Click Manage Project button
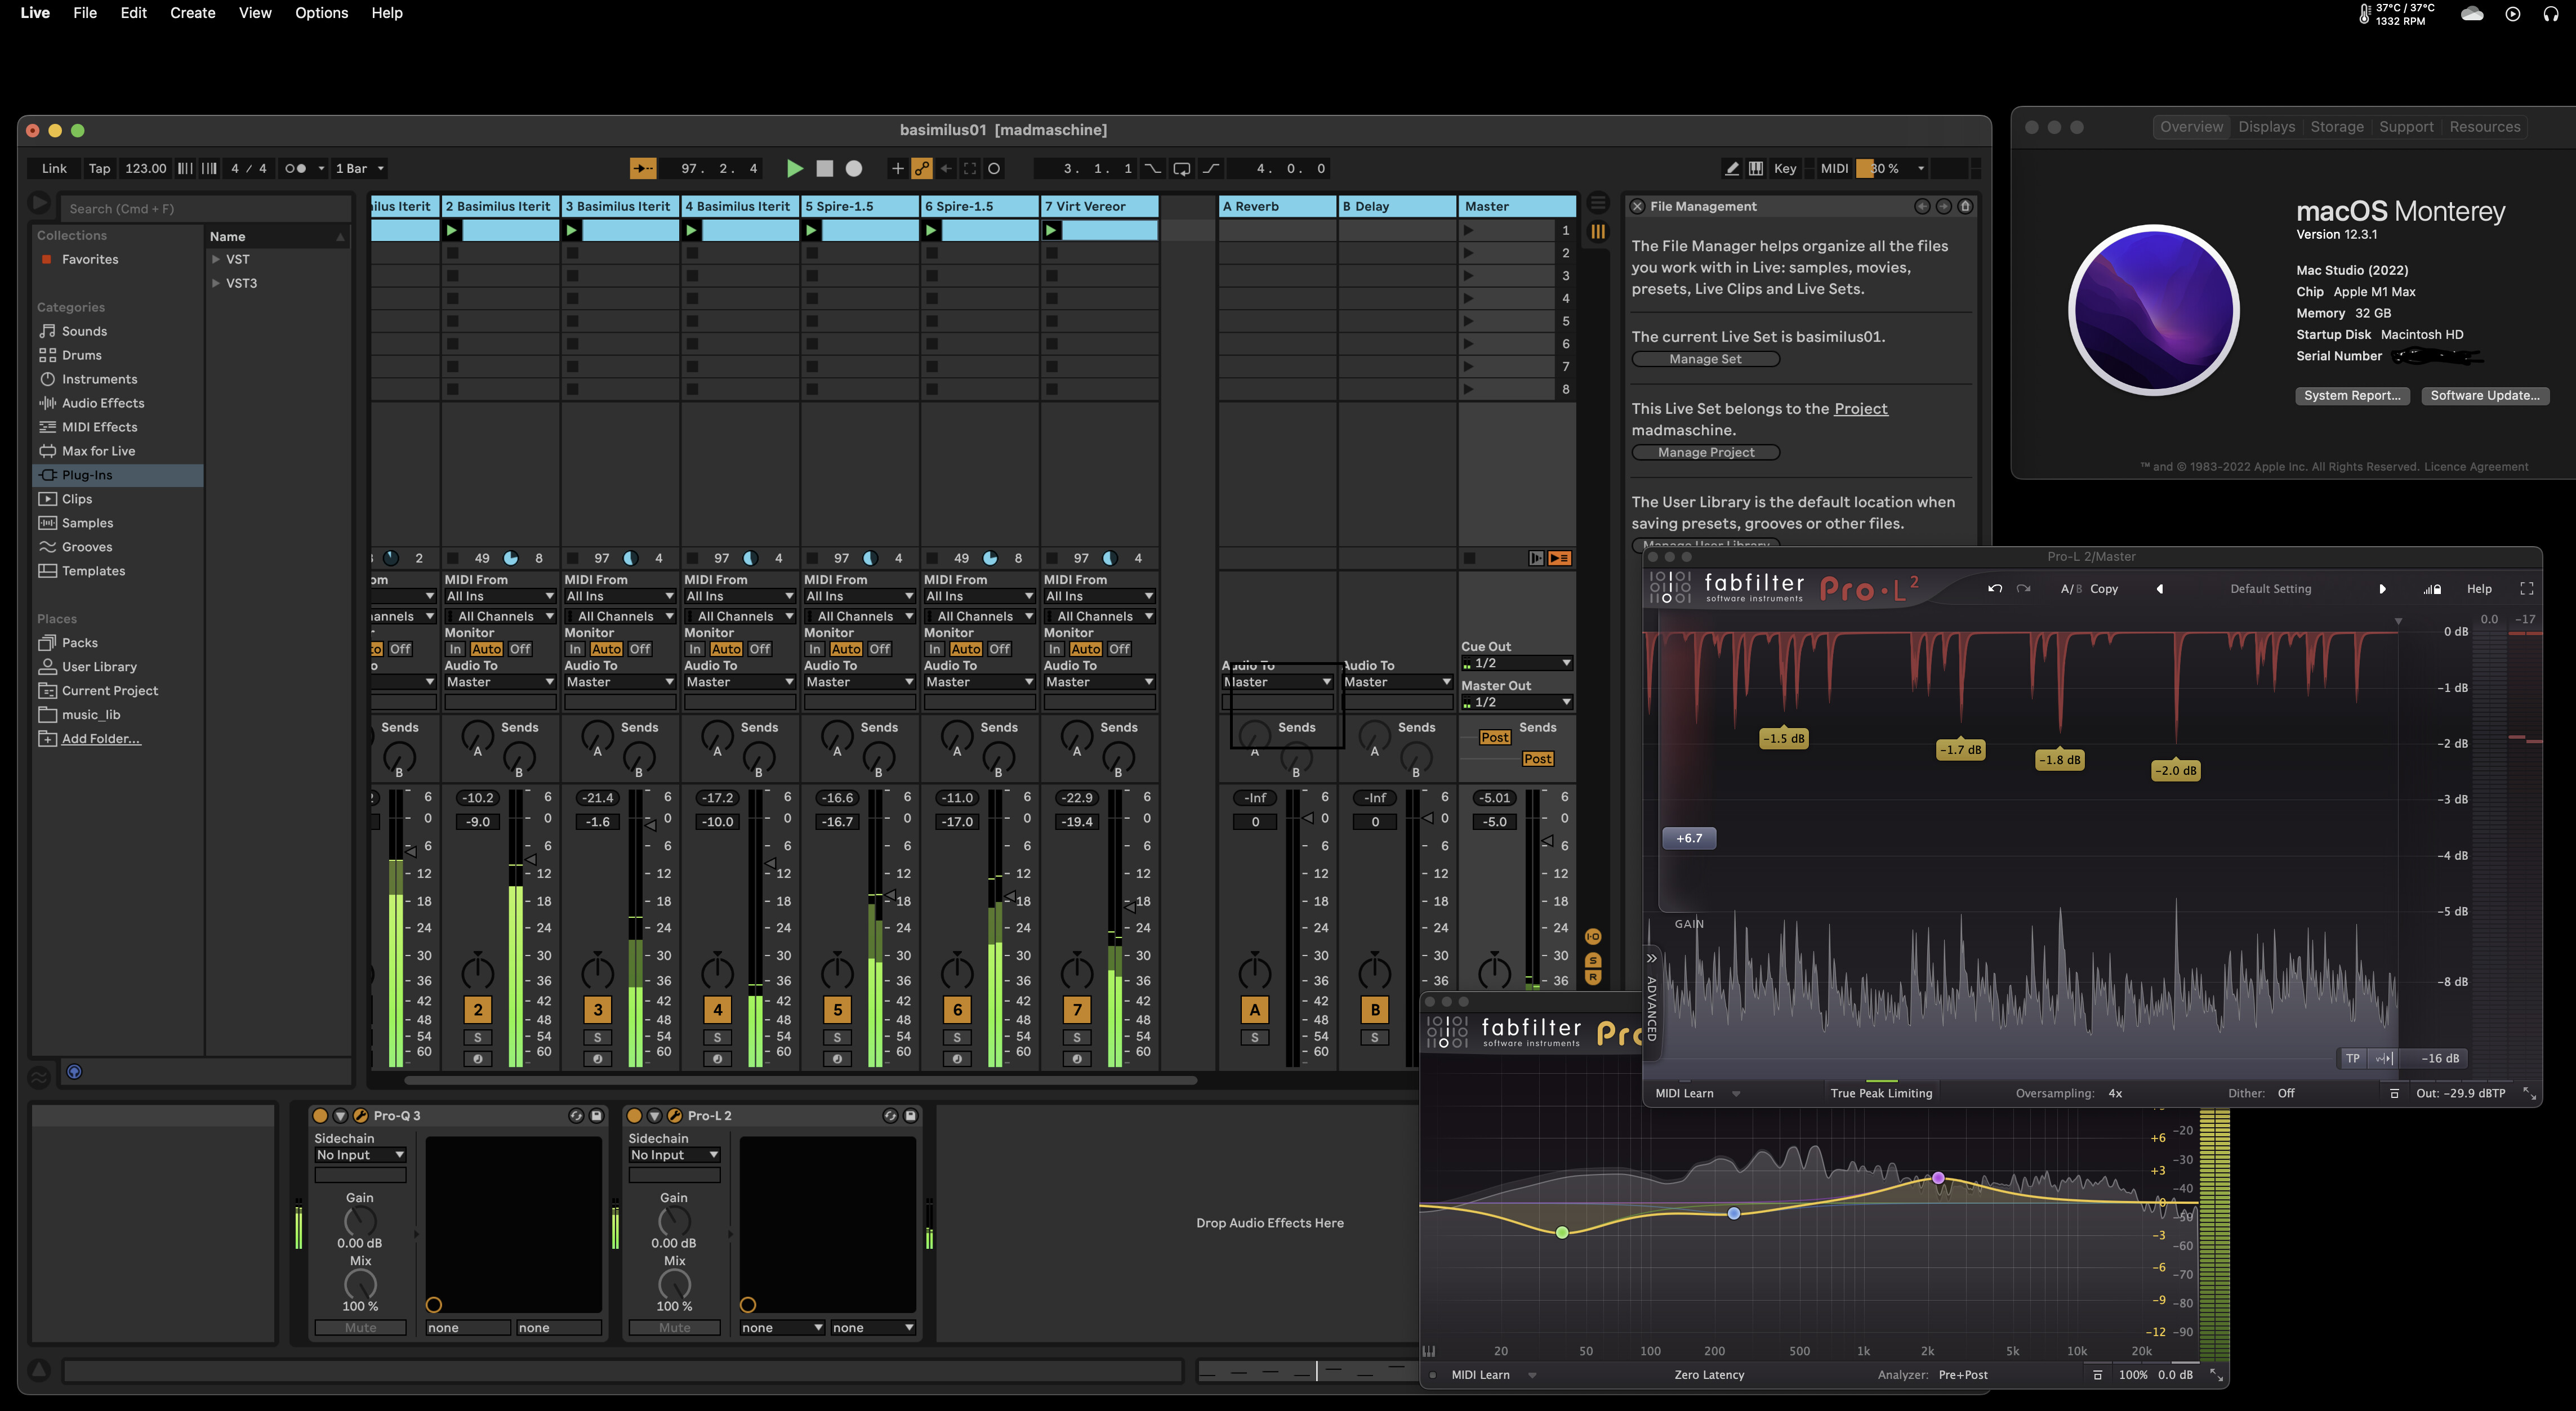Screen dimensions: 2576x1411 [x=1705, y=452]
